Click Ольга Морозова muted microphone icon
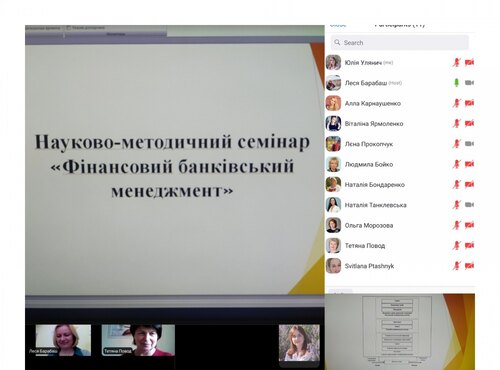500x370 pixels. coord(456,225)
